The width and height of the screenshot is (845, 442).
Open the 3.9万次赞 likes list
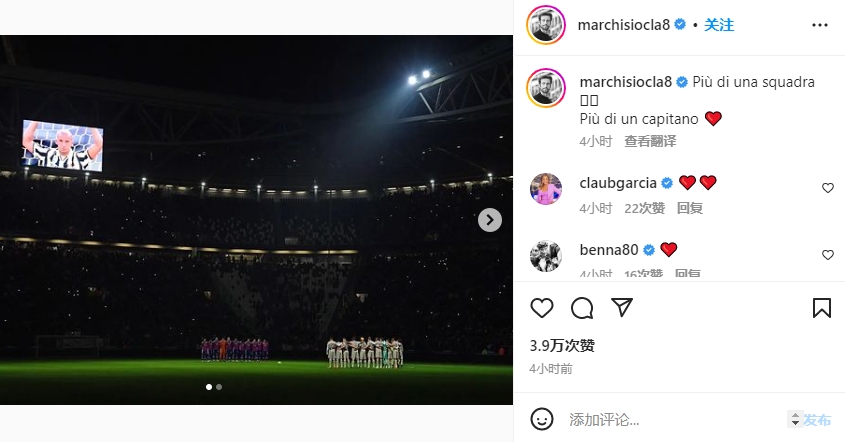coord(562,346)
